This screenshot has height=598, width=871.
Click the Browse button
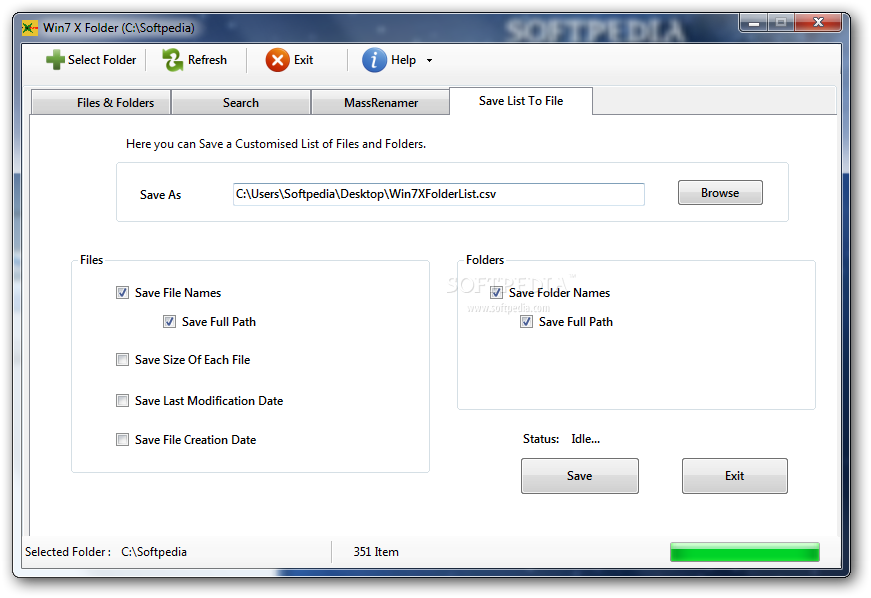pos(720,193)
